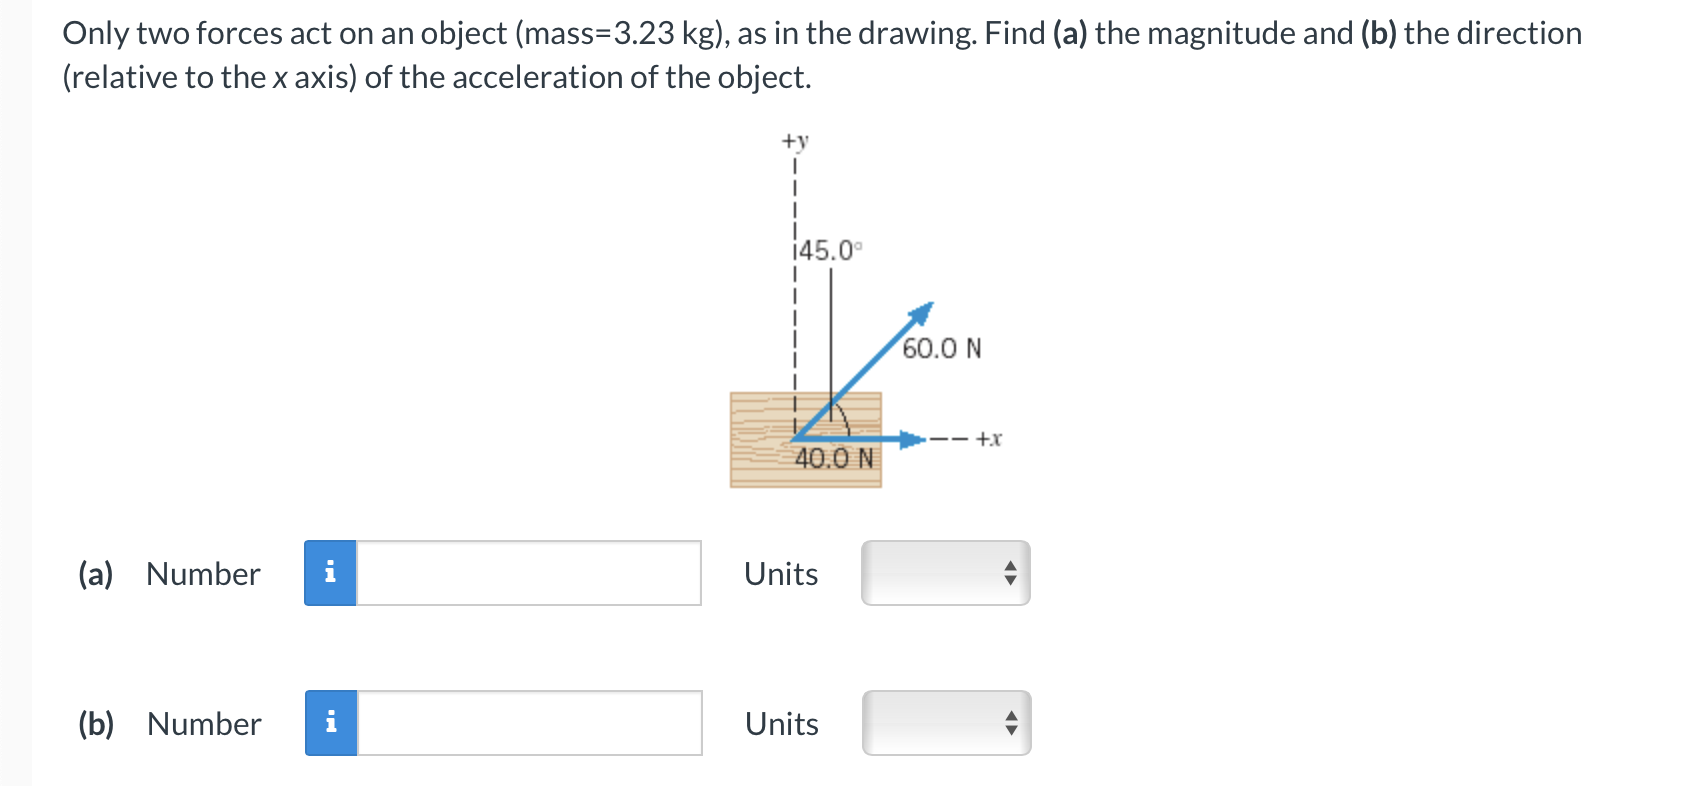Click the Units label next to part (b)
The height and width of the screenshot is (786, 1699).
click(x=780, y=724)
